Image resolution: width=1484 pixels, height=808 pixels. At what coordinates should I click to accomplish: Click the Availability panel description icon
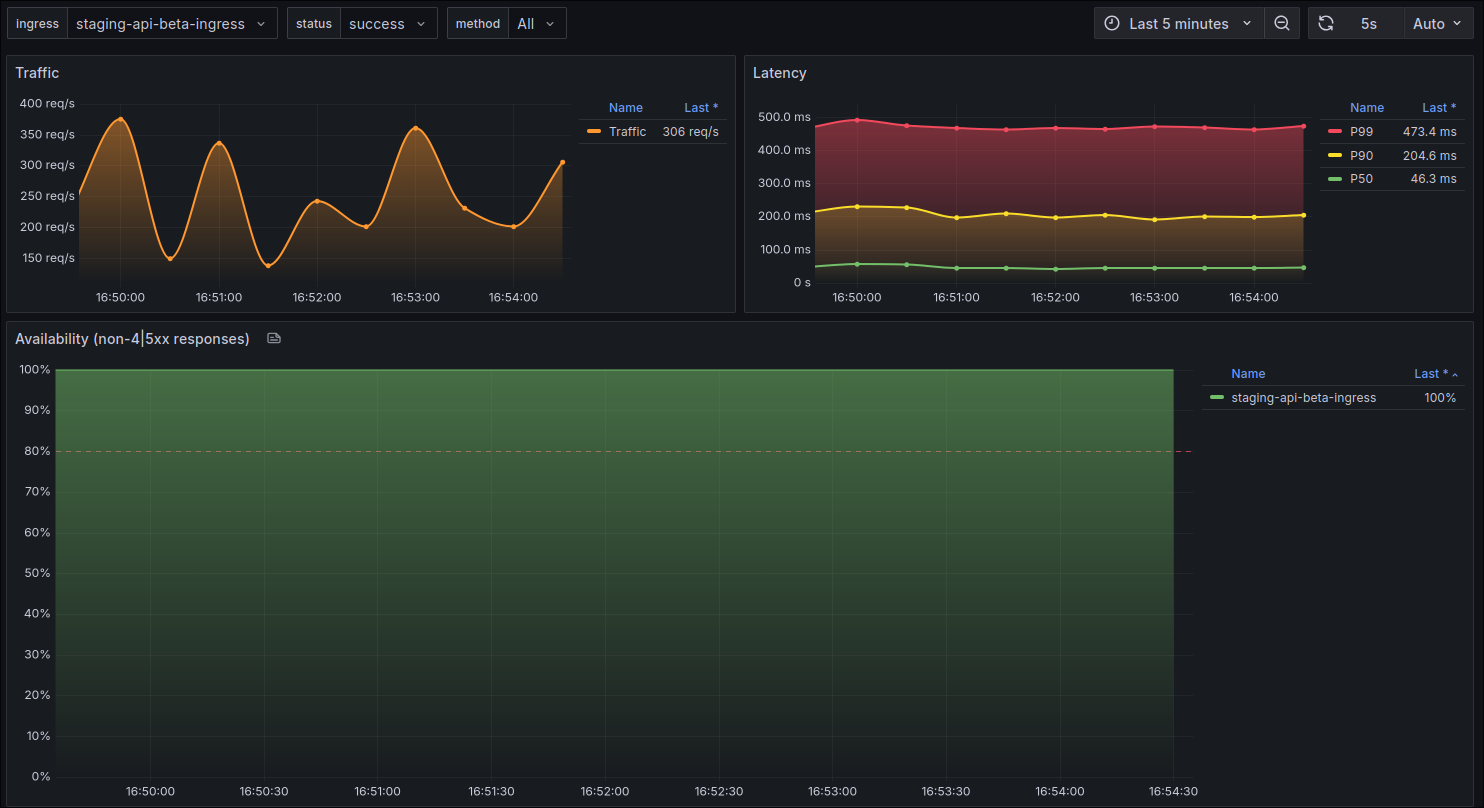pyautogui.click(x=274, y=339)
